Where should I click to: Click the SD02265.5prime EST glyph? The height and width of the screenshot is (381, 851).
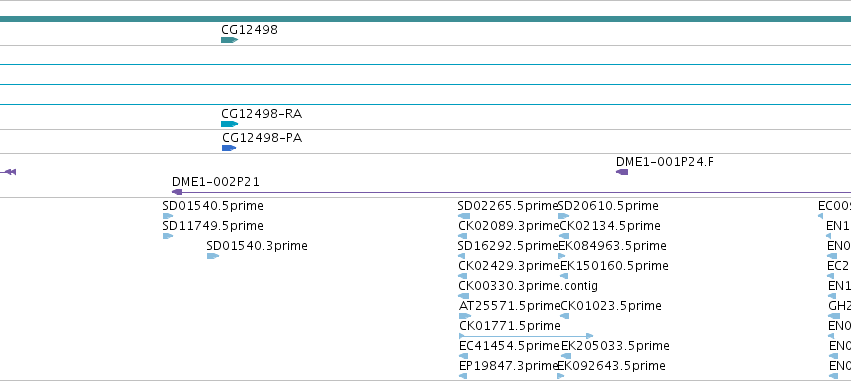[463, 216]
